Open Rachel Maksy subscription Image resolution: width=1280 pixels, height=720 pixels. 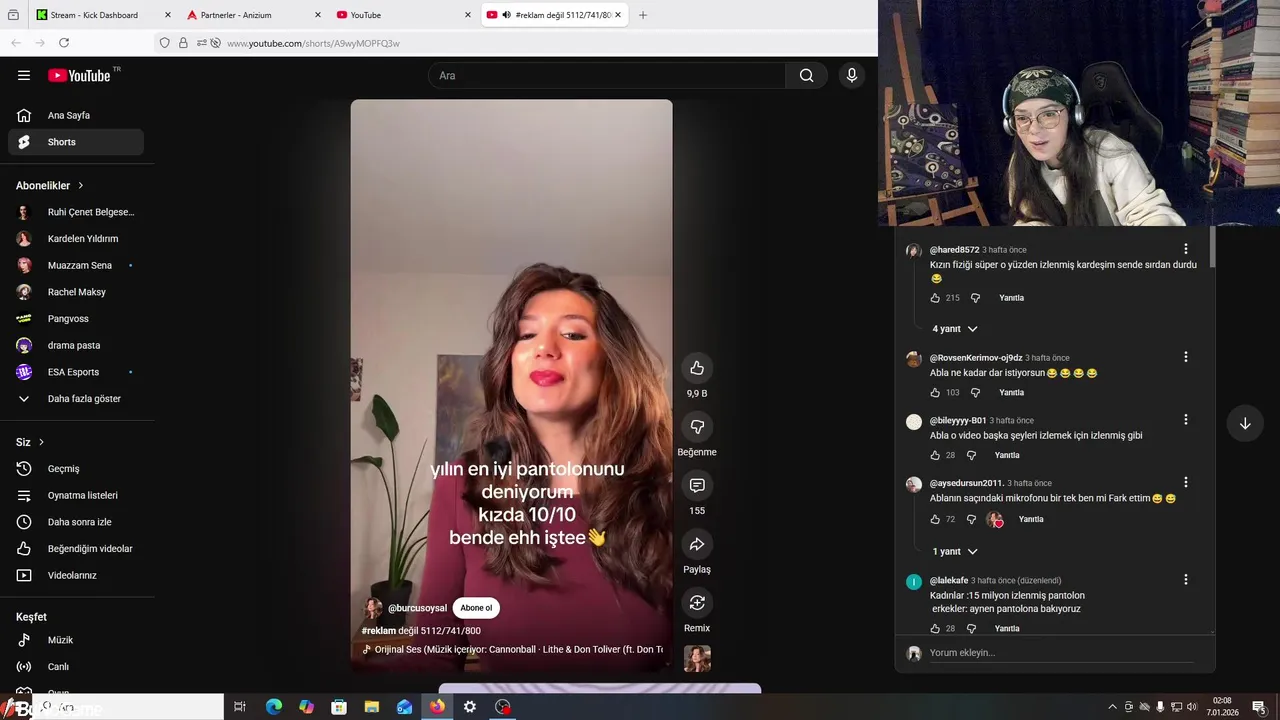(x=76, y=292)
